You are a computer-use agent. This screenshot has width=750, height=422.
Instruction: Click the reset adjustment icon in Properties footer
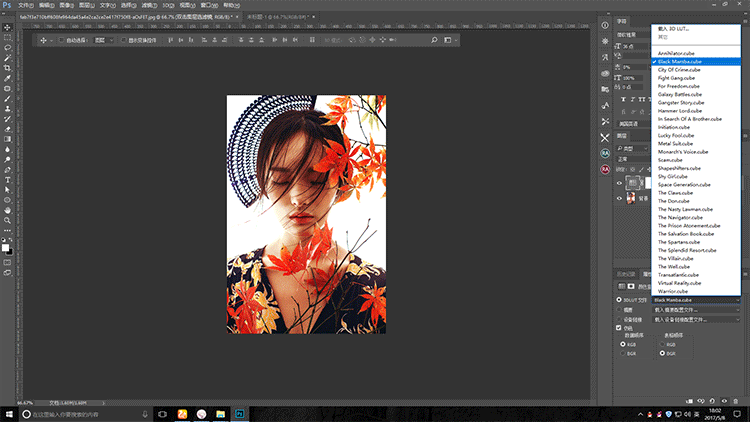[712, 401]
